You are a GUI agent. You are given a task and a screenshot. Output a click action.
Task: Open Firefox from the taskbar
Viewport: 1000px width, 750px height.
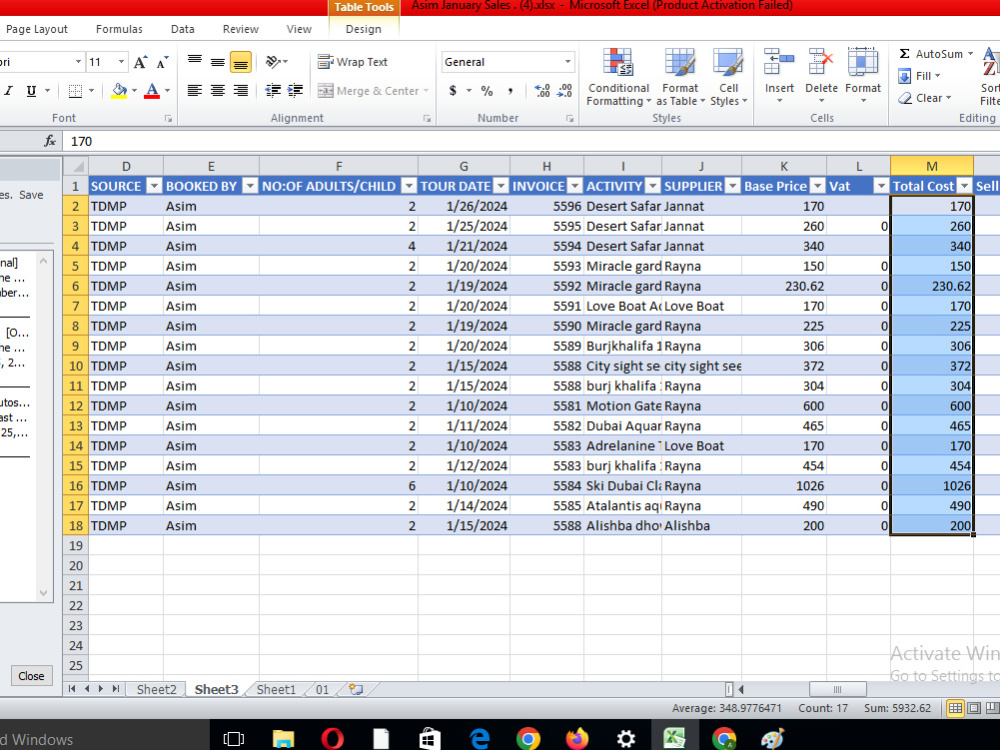point(577,739)
